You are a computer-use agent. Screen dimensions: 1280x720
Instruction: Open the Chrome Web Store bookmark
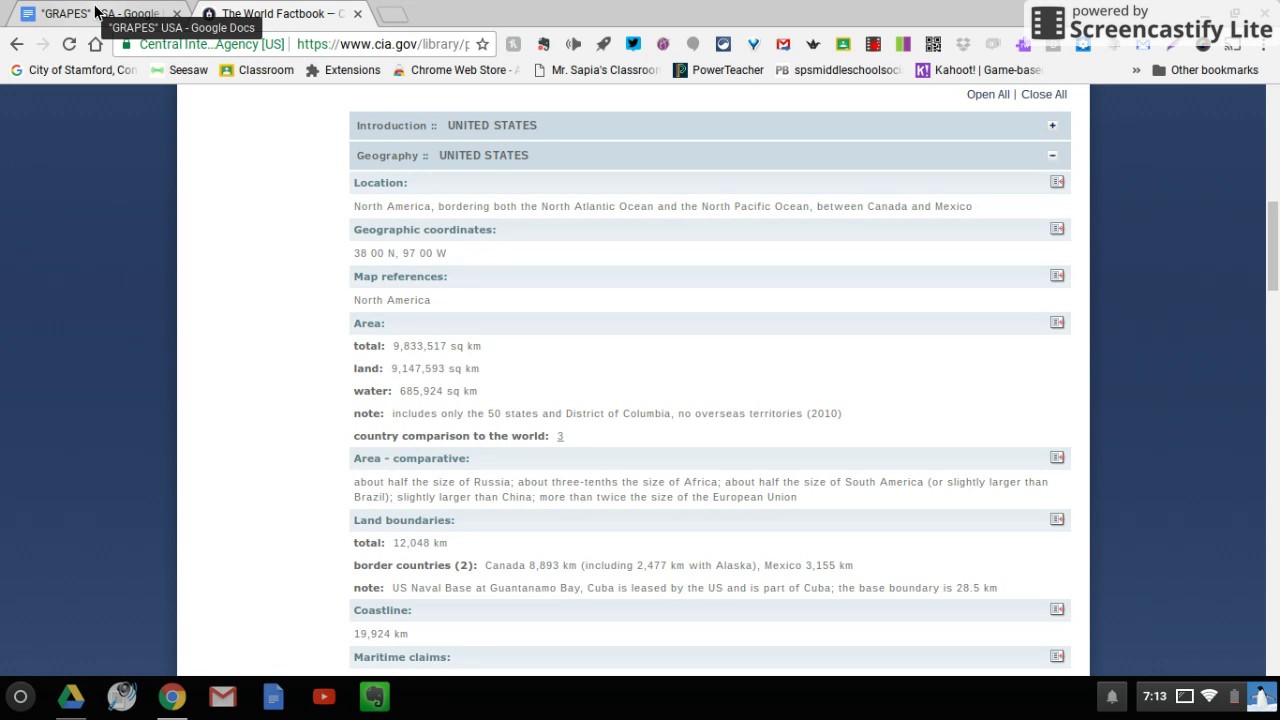point(456,70)
